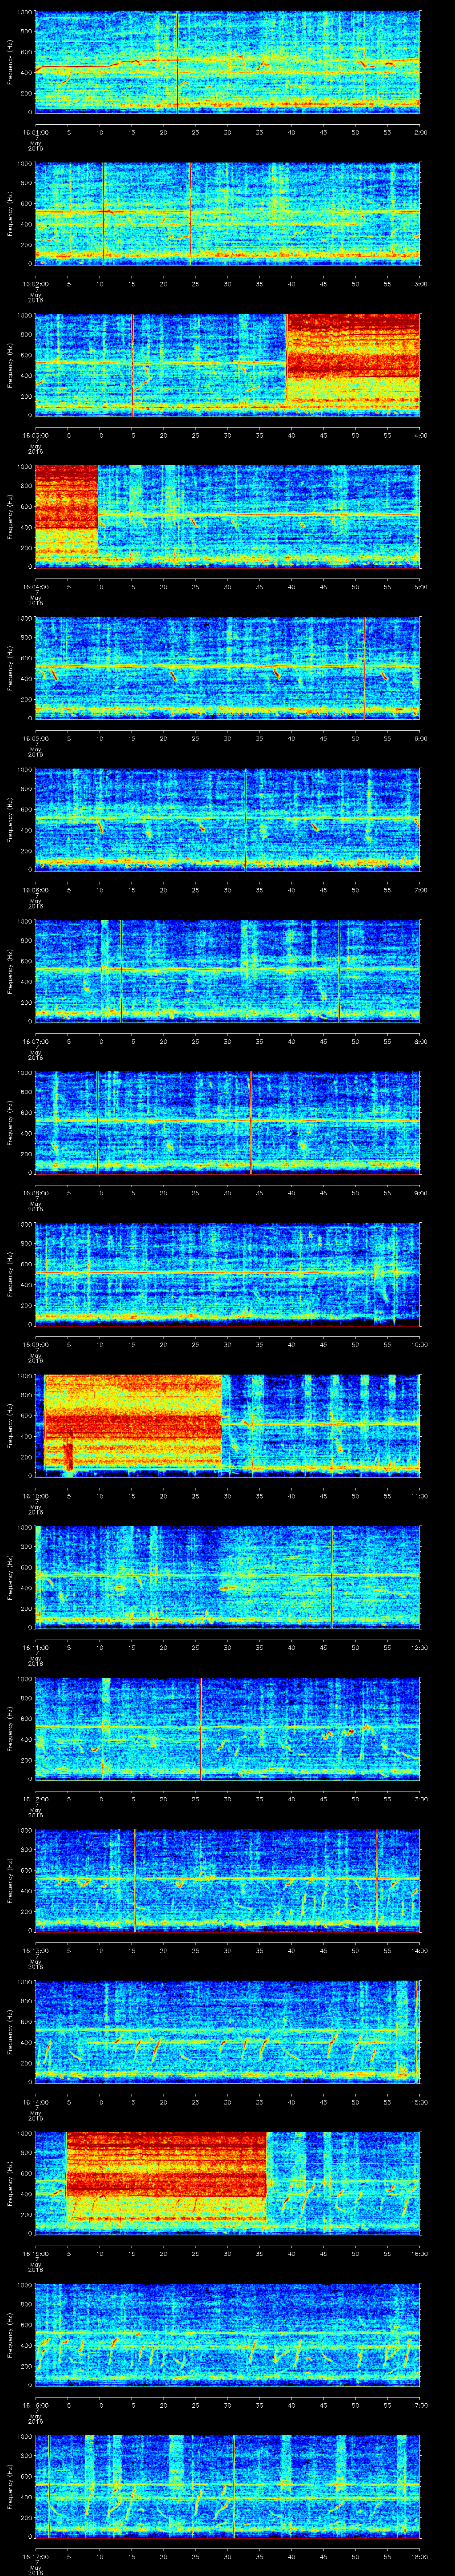Click the '2:00' end-time label
455x2576 pixels.
click(420, 132)
